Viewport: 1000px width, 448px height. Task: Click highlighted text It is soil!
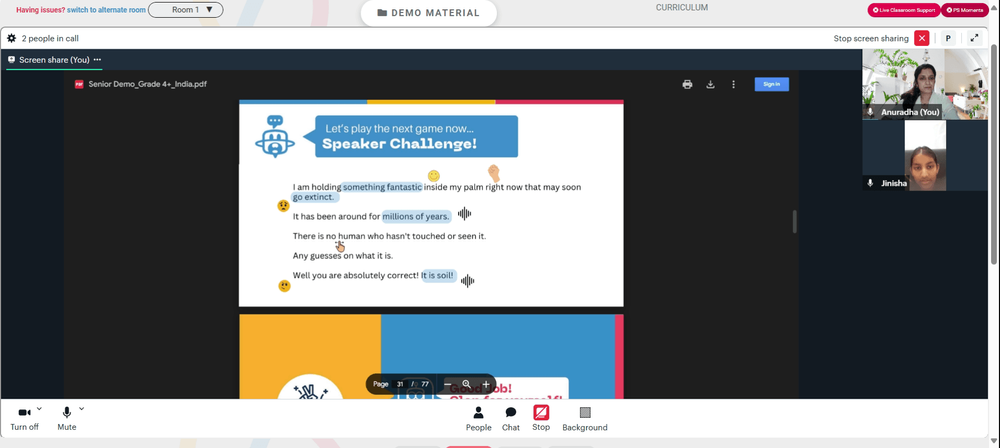438,275
